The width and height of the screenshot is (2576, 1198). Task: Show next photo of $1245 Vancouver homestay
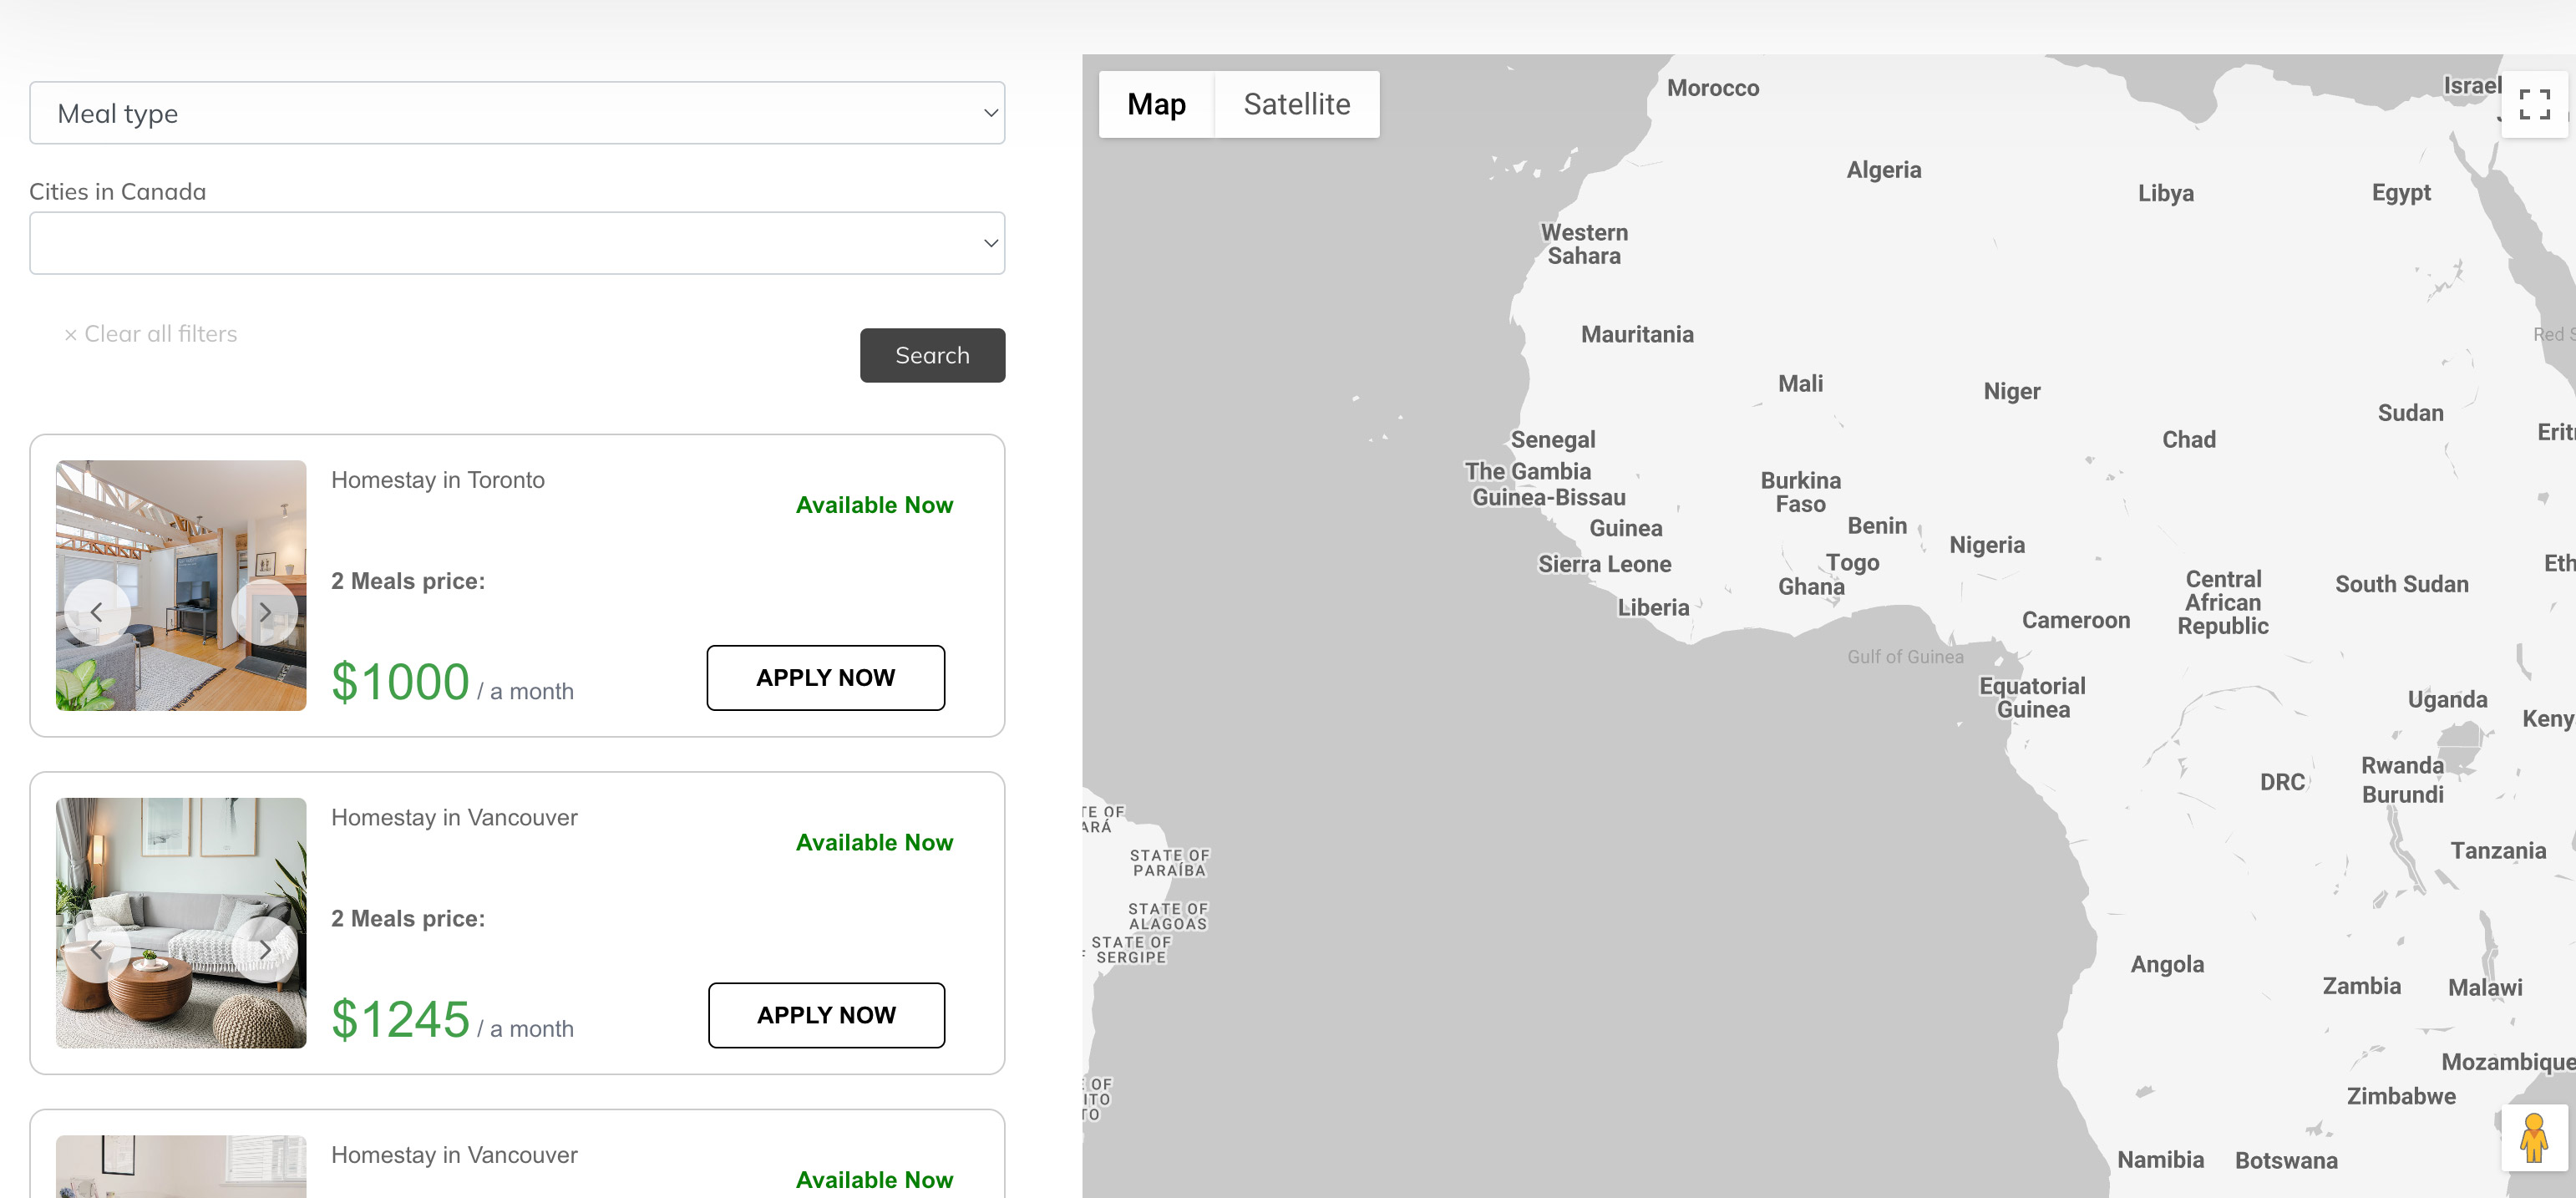264,950
